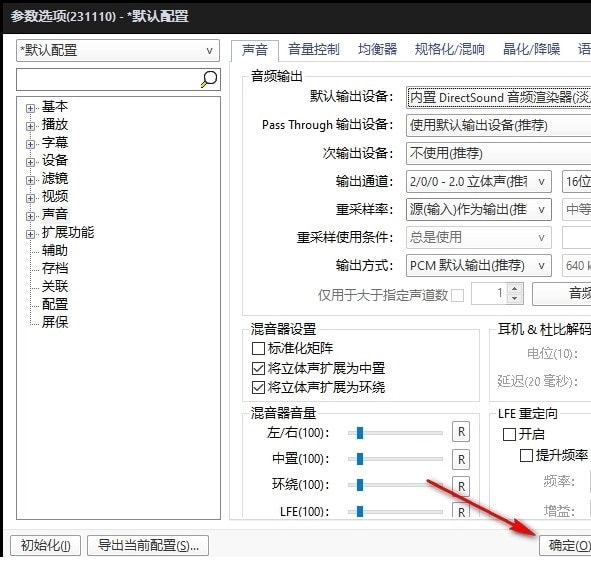Enable LFE 重定向 开启 checkbox

click(510, 434)
